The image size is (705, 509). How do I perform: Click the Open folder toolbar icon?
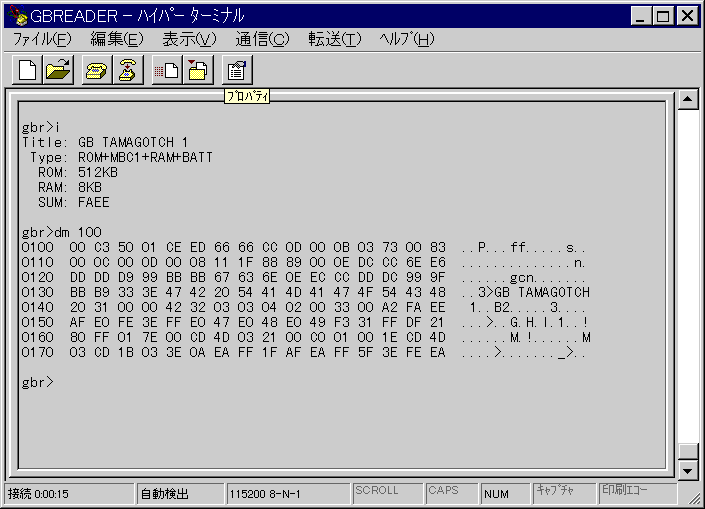click(59, 70)
